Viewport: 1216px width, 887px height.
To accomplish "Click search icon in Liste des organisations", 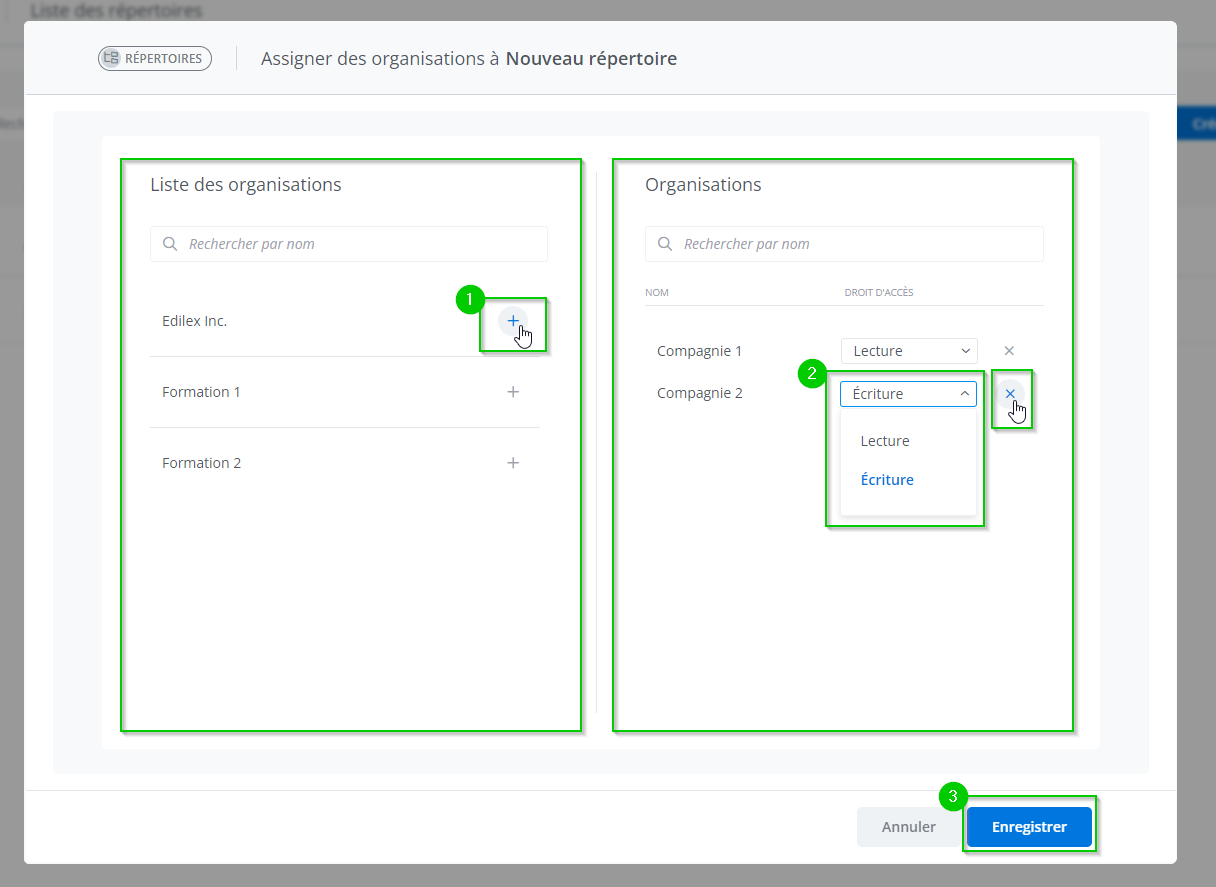I will (x=171, y=244).
